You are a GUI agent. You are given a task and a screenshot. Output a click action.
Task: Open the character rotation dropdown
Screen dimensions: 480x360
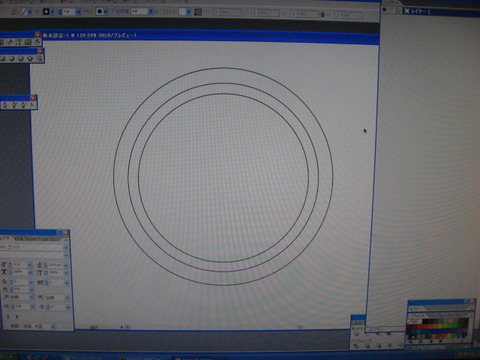point(68,307)
